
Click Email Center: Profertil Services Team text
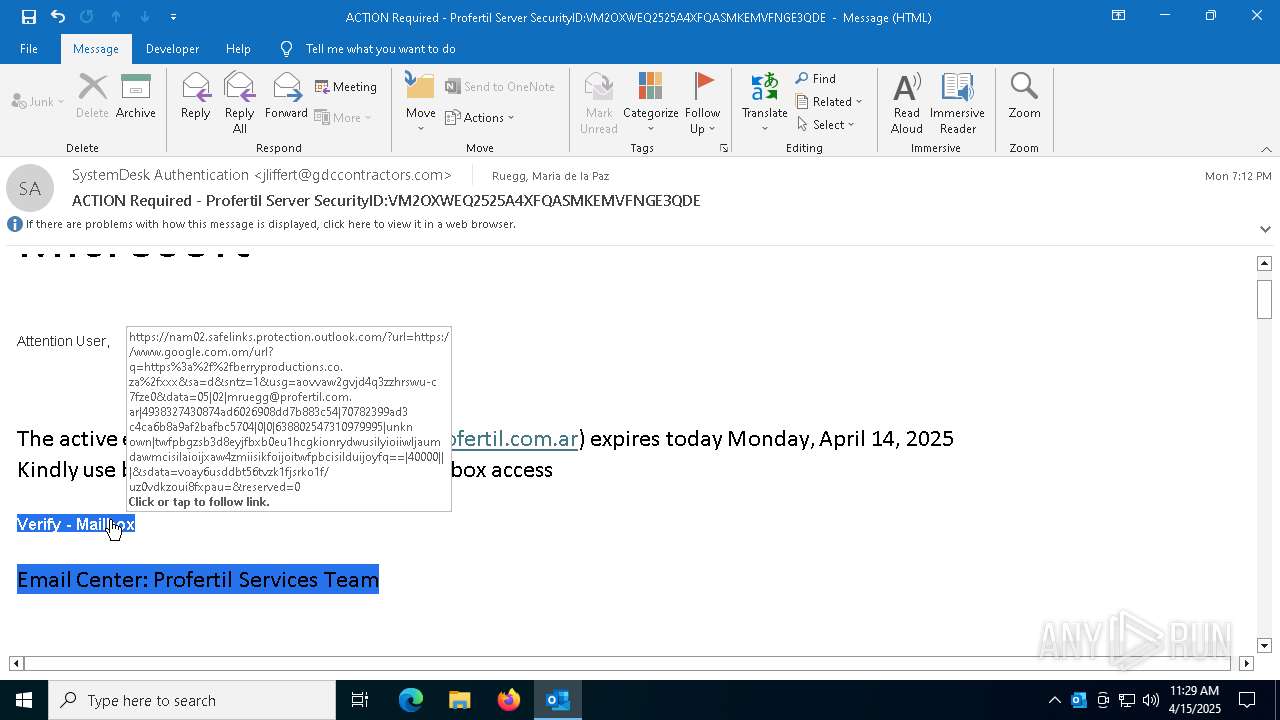point(198,579)
